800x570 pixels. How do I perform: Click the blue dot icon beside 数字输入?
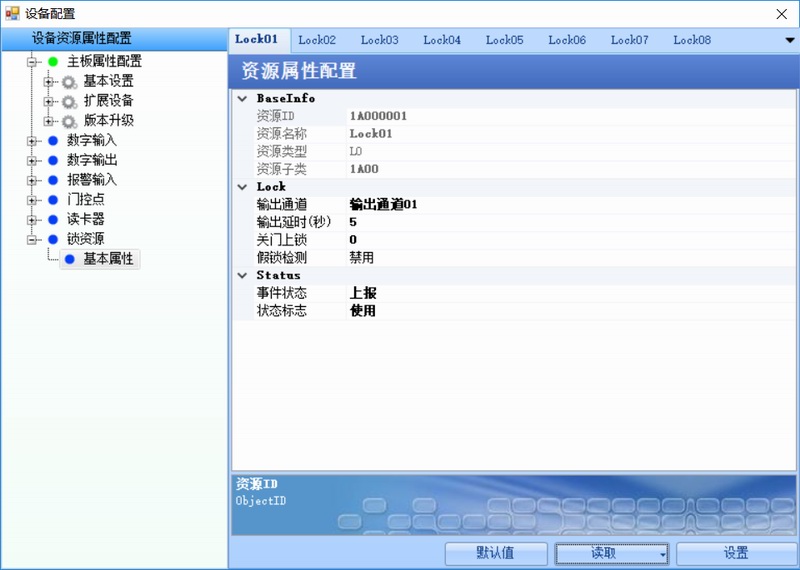(x=53, y=141)
